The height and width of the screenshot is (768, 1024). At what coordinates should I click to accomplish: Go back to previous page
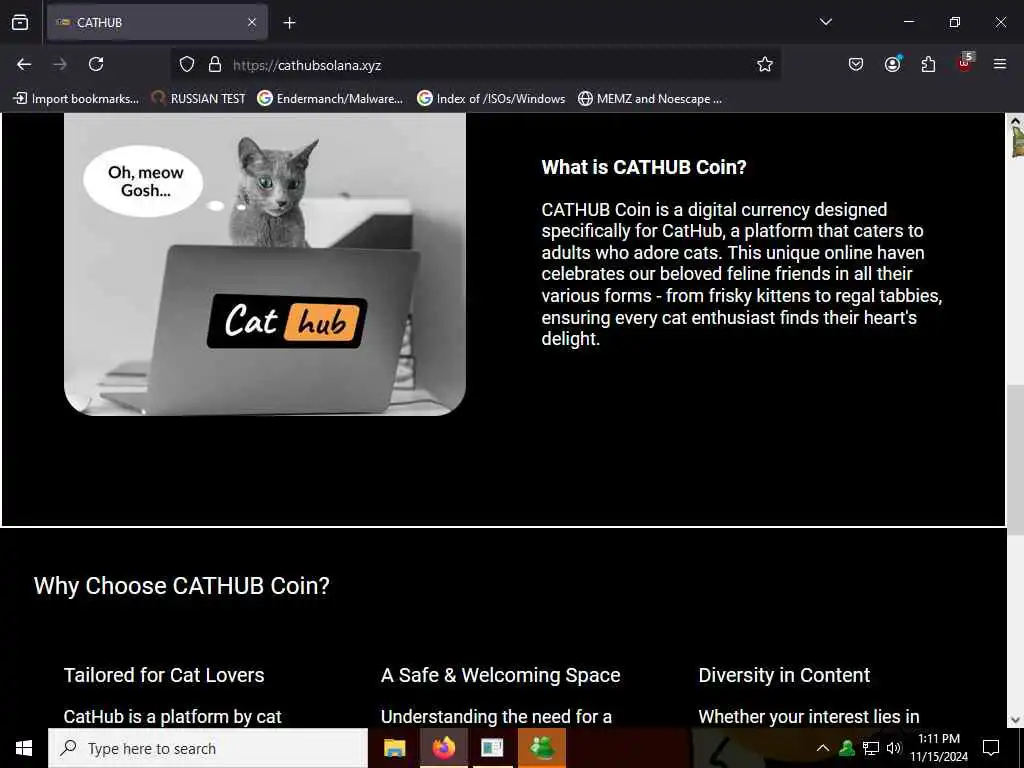tap(24, 64)
